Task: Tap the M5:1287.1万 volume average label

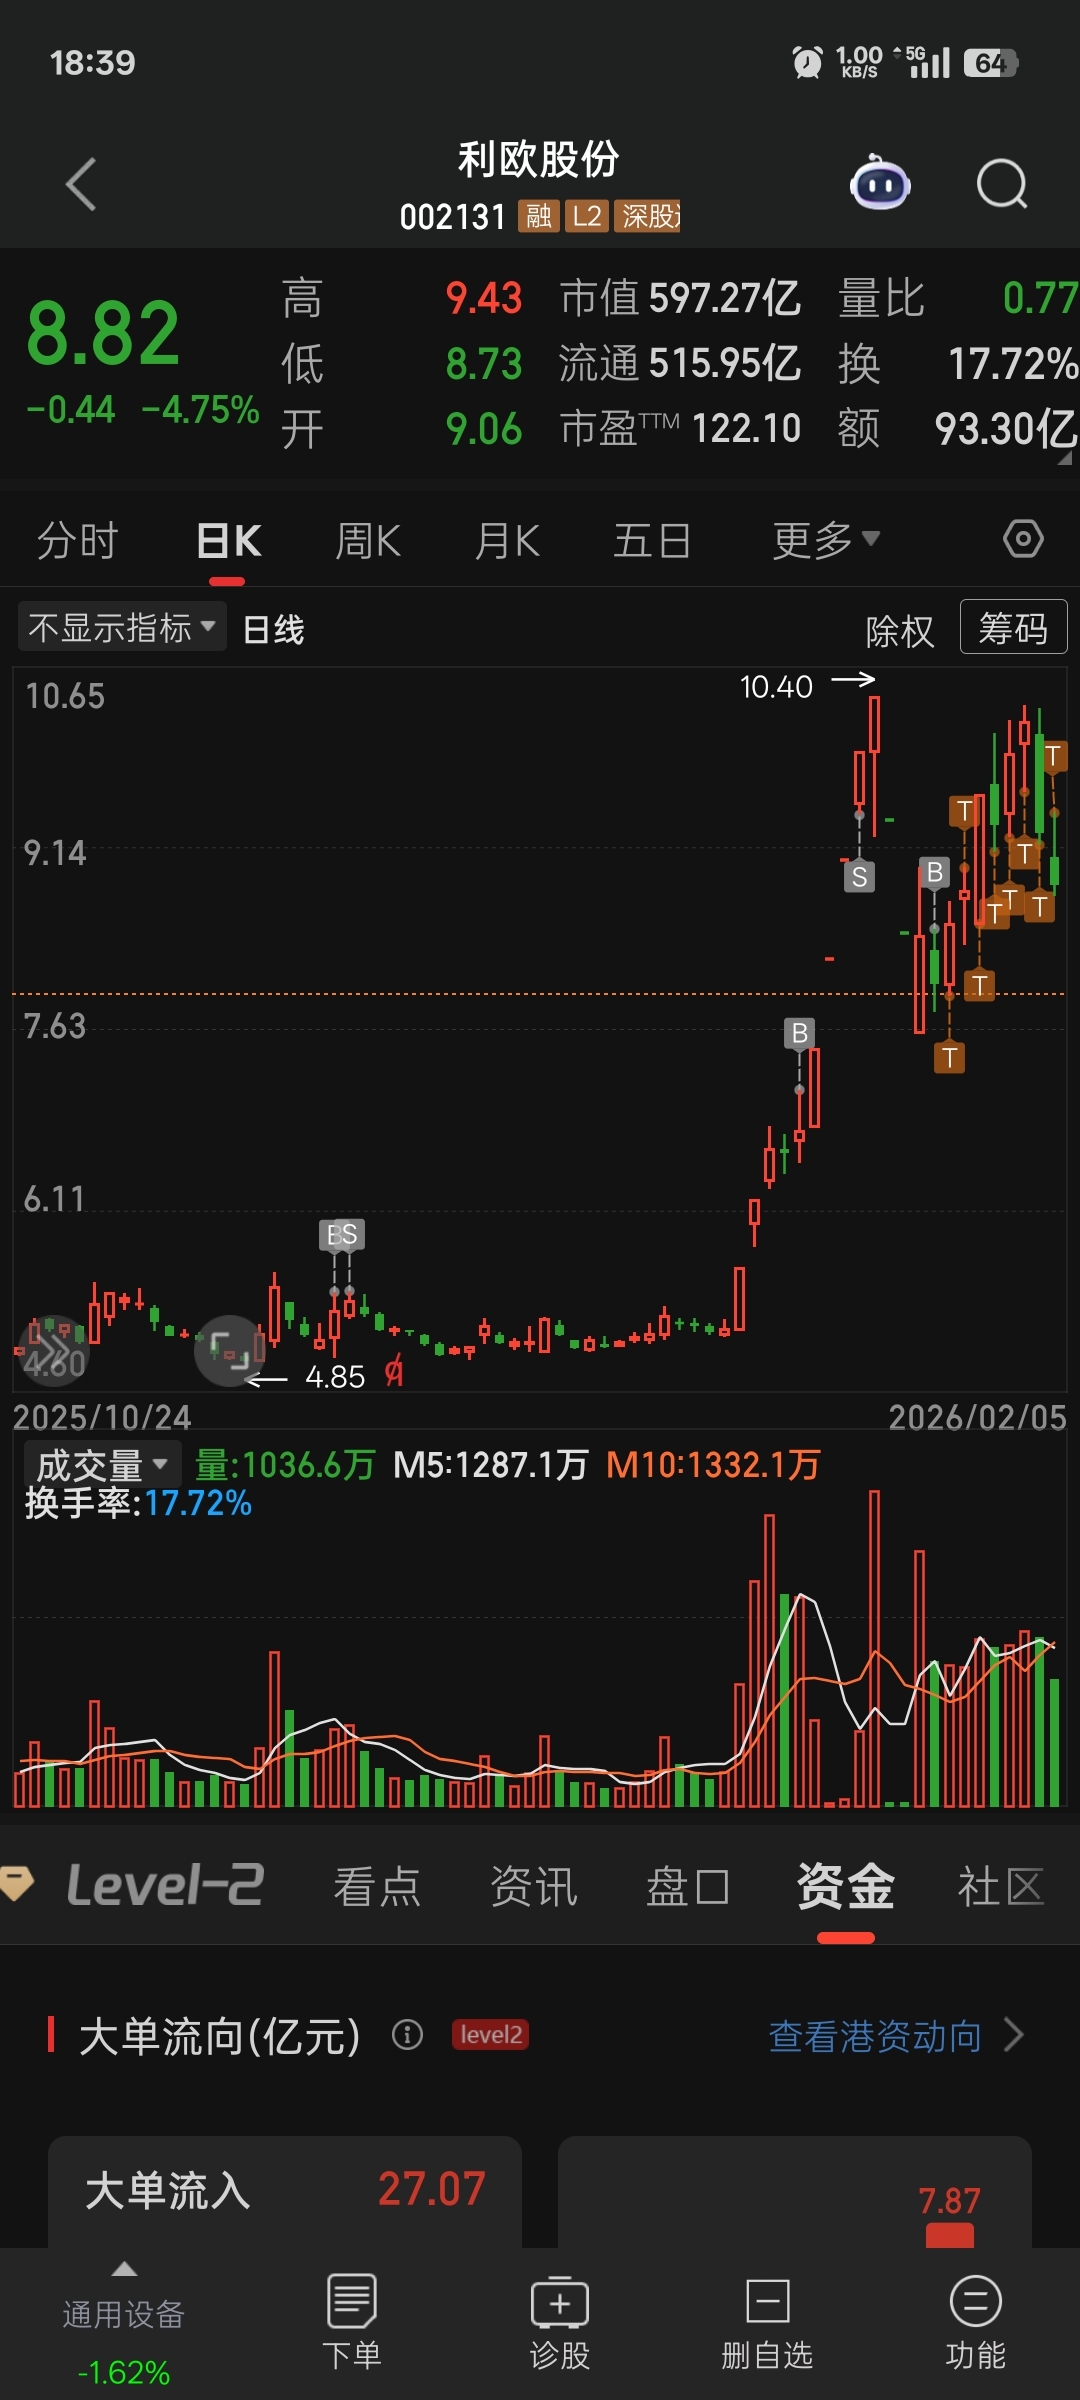Action: pos(490,1465)
